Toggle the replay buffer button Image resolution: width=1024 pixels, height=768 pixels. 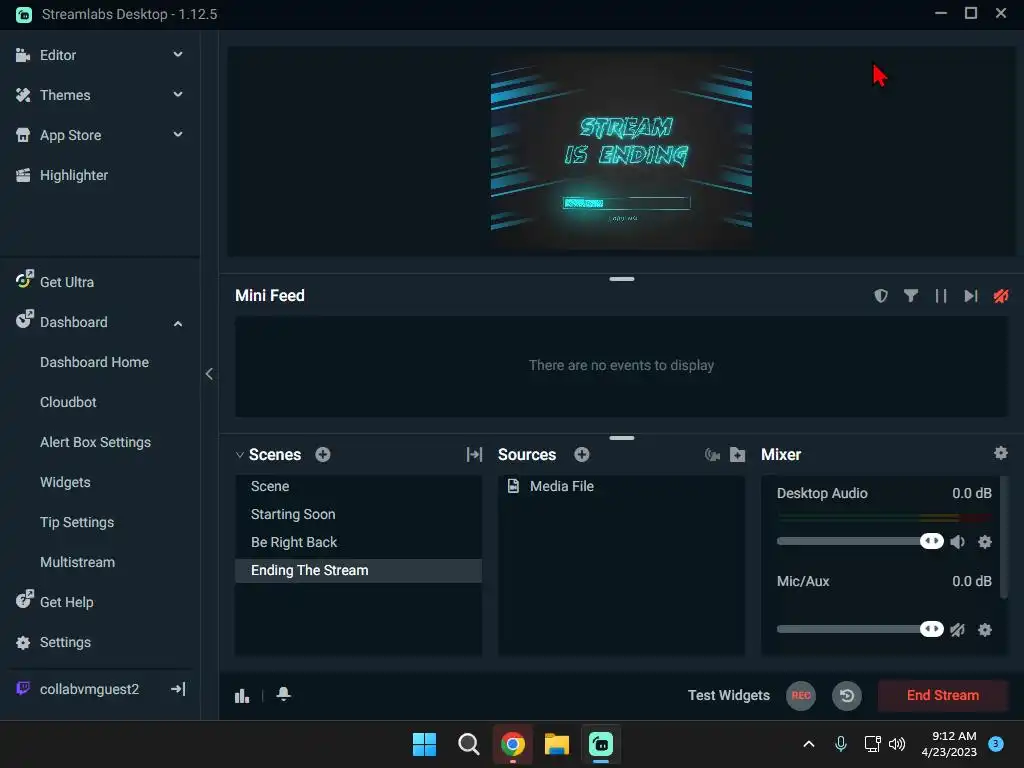(846, 696)
